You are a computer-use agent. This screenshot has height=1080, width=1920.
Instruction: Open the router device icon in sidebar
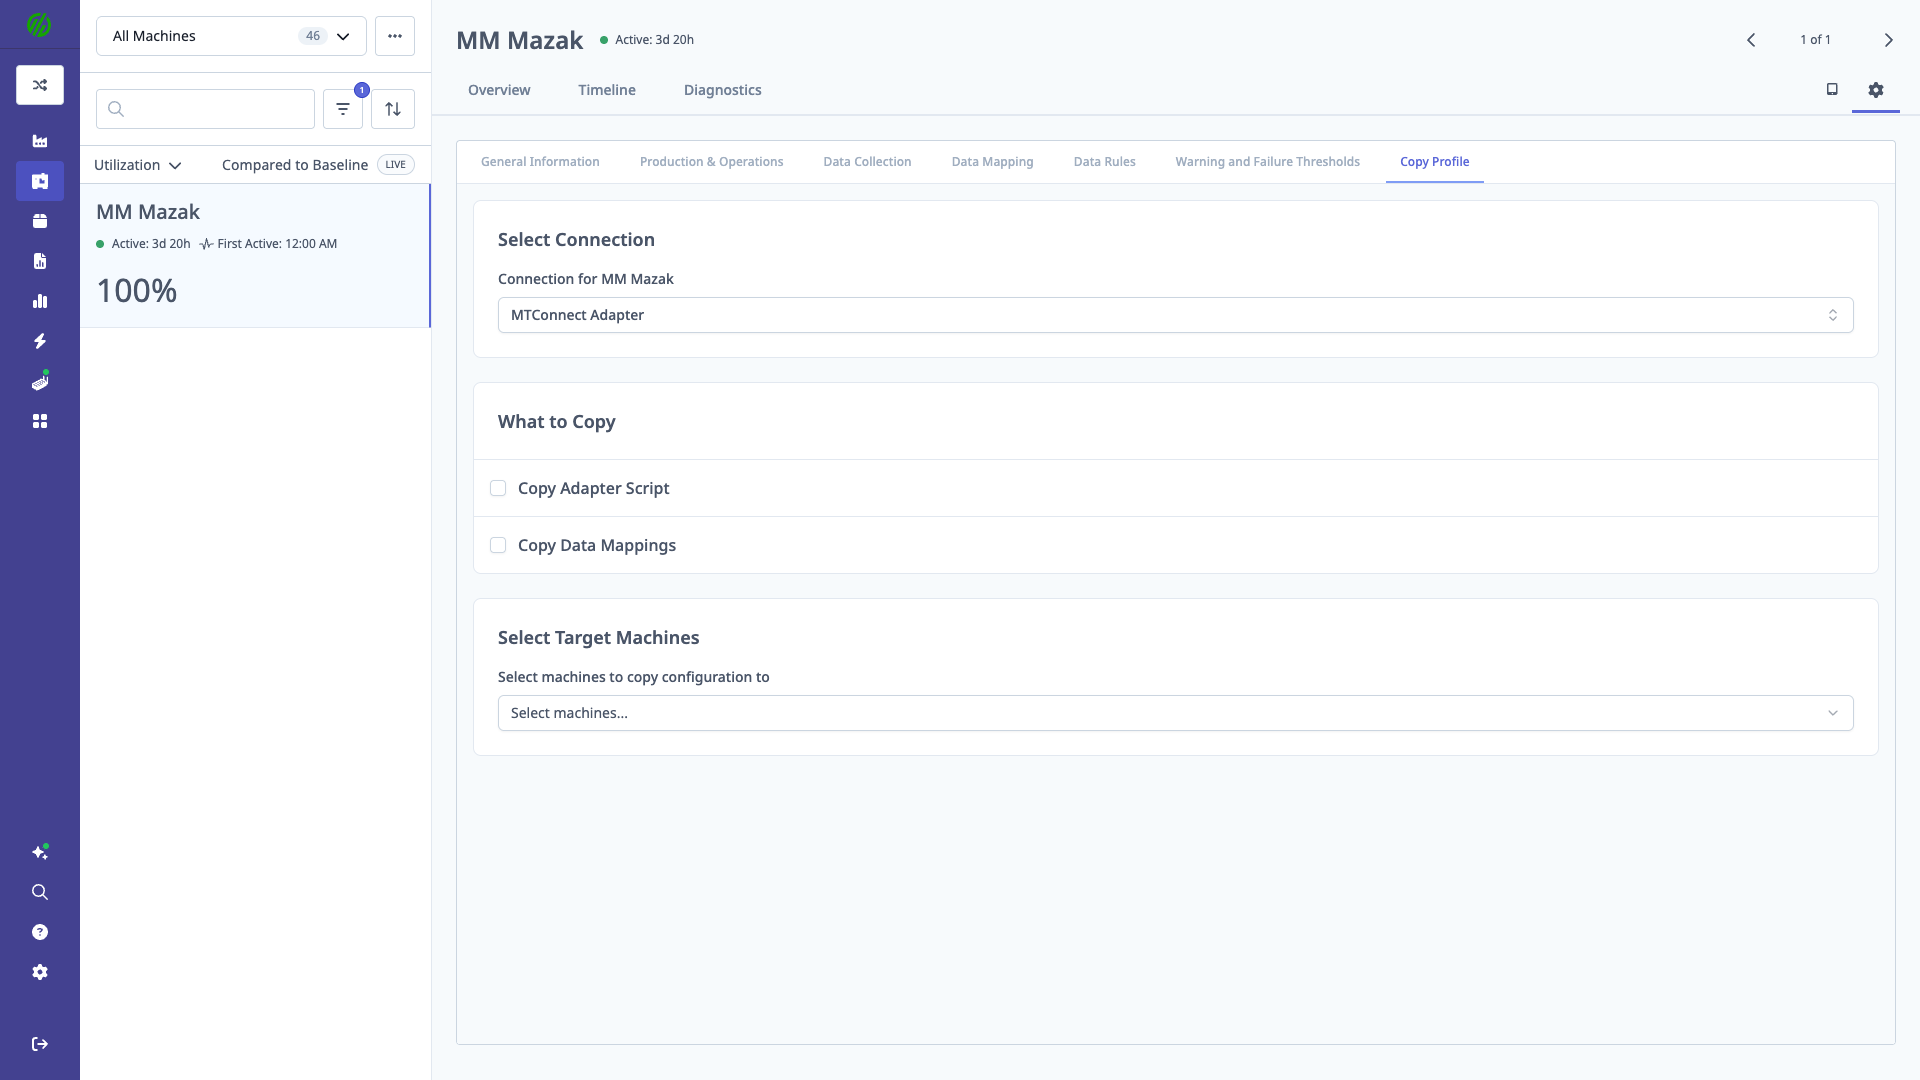point(40,382)
